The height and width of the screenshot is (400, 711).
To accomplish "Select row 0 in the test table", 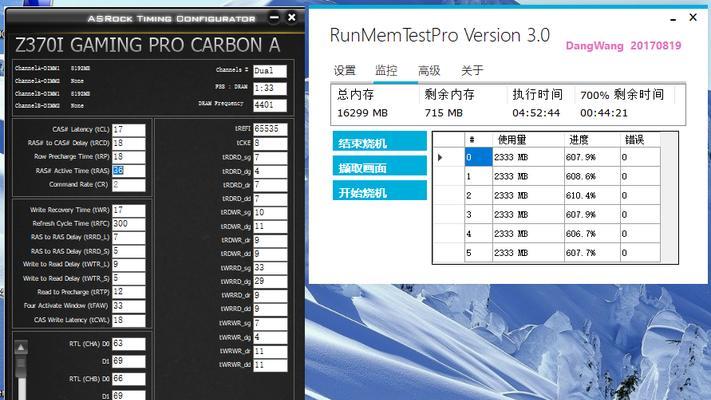I will (478, 157).
